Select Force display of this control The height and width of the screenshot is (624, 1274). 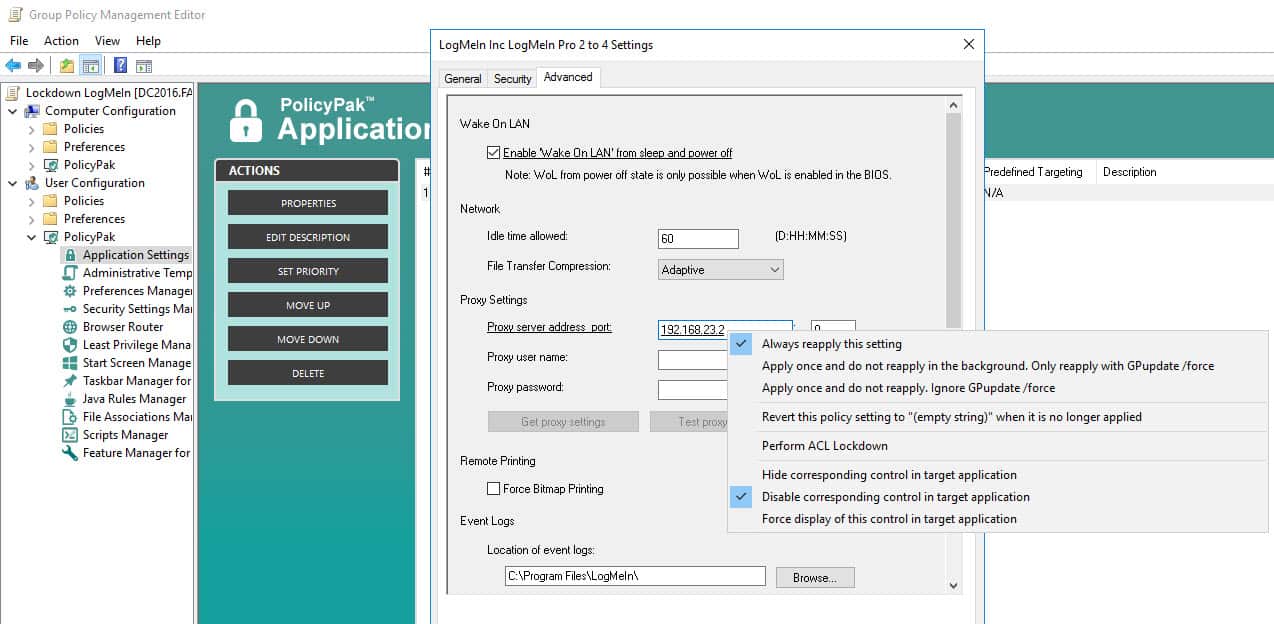tap(998, 519)
